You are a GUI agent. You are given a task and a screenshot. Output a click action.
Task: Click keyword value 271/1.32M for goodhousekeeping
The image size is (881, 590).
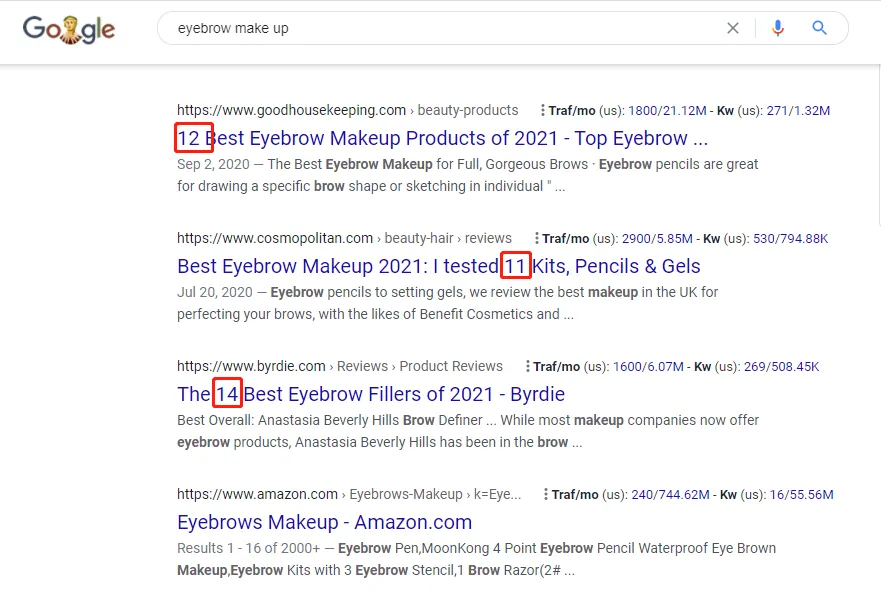pos(798,111)
